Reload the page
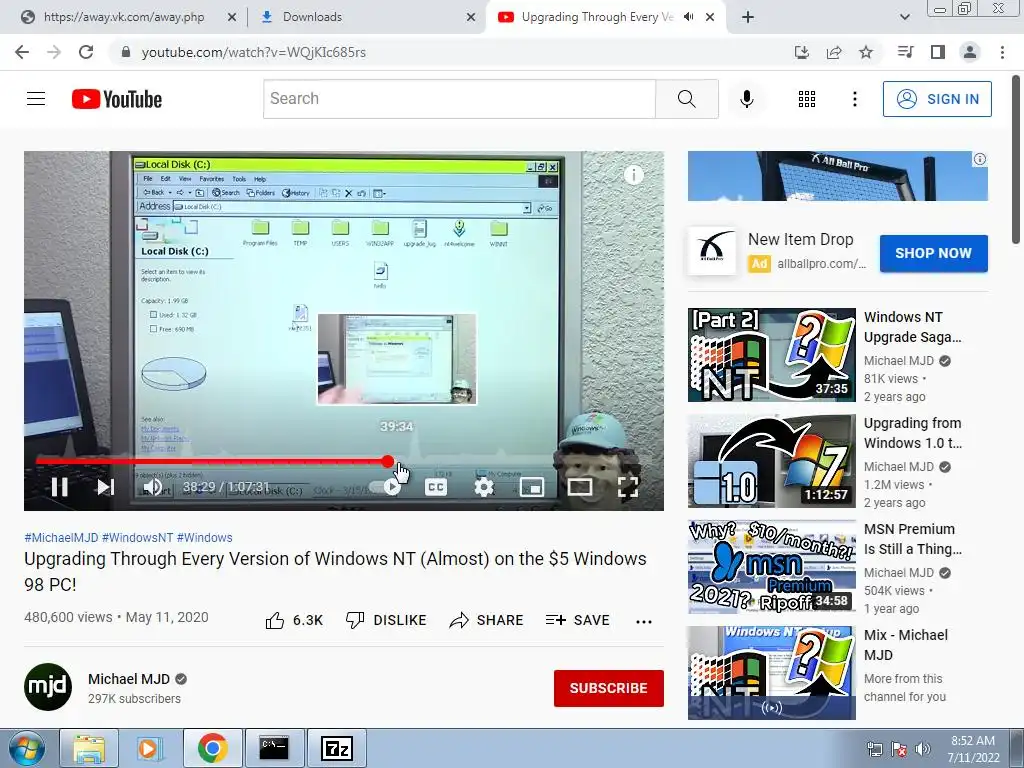Screen dimensions: 1024x768 [x=86, y=52]
